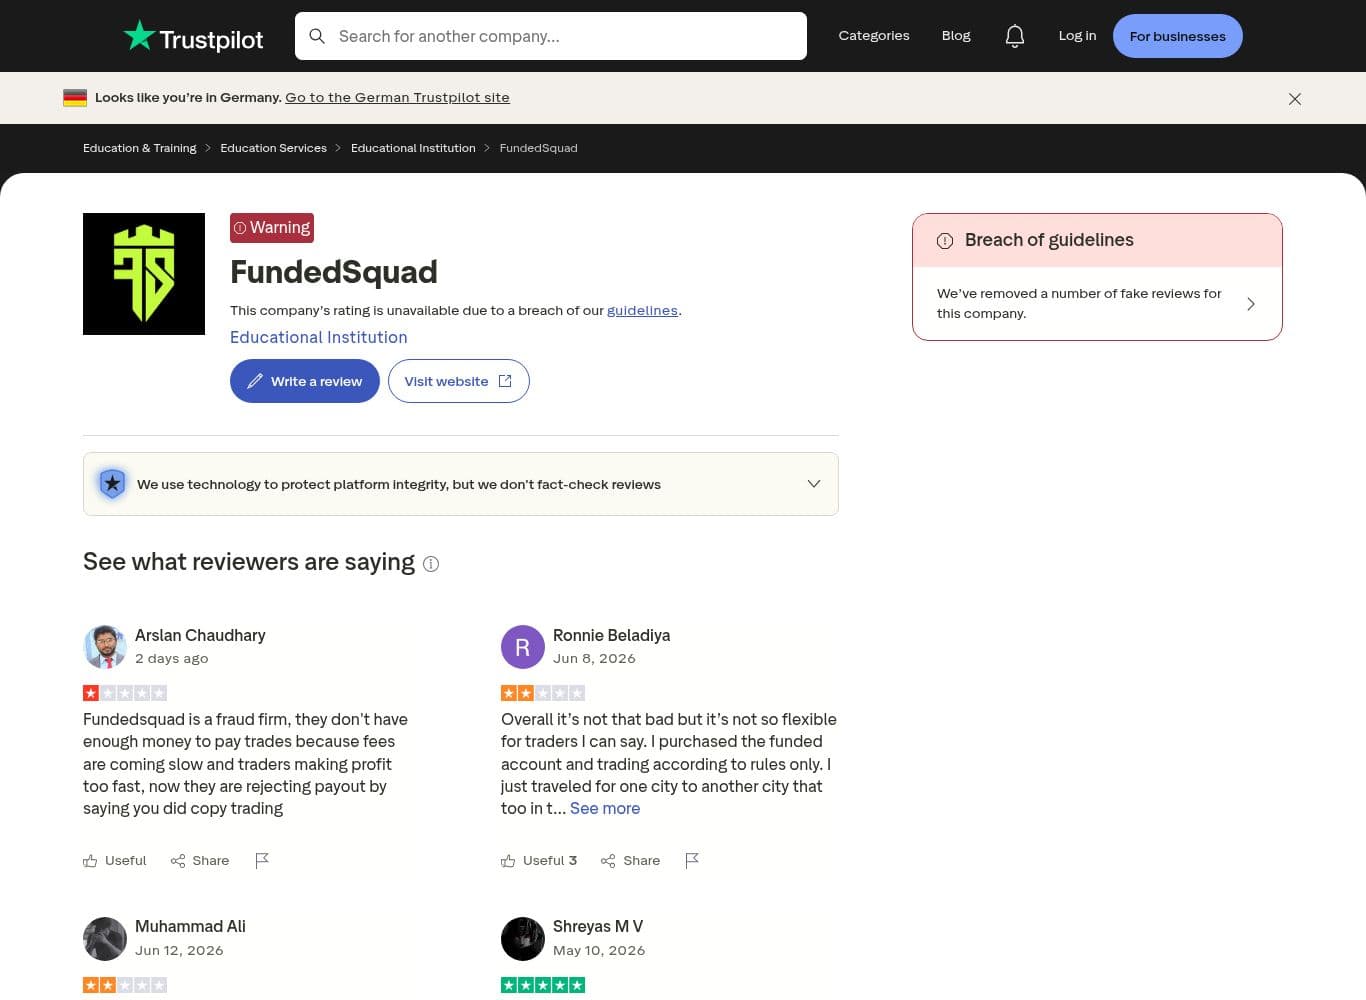Click the 'May 10, 2026' review date
This screenshot has height=1000, width=1366.
pyautogui.click(x=599, y=951)
